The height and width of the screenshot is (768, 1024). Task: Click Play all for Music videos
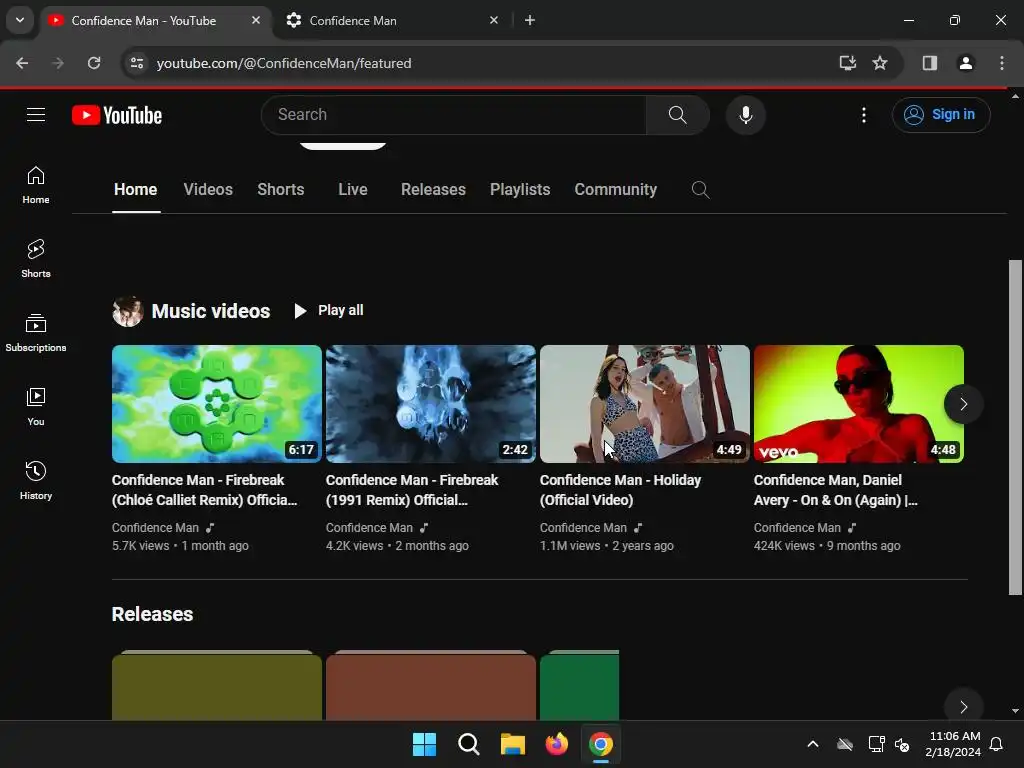pos(328,311)
